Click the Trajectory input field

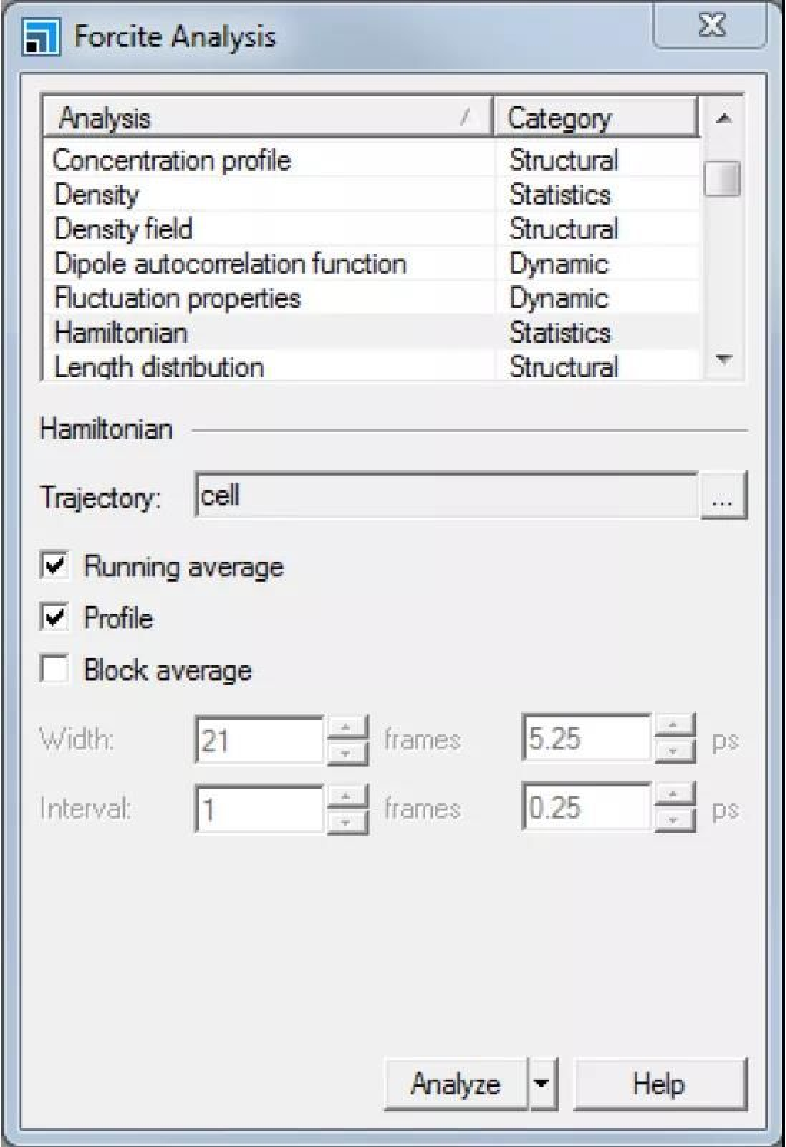(445, 497)
